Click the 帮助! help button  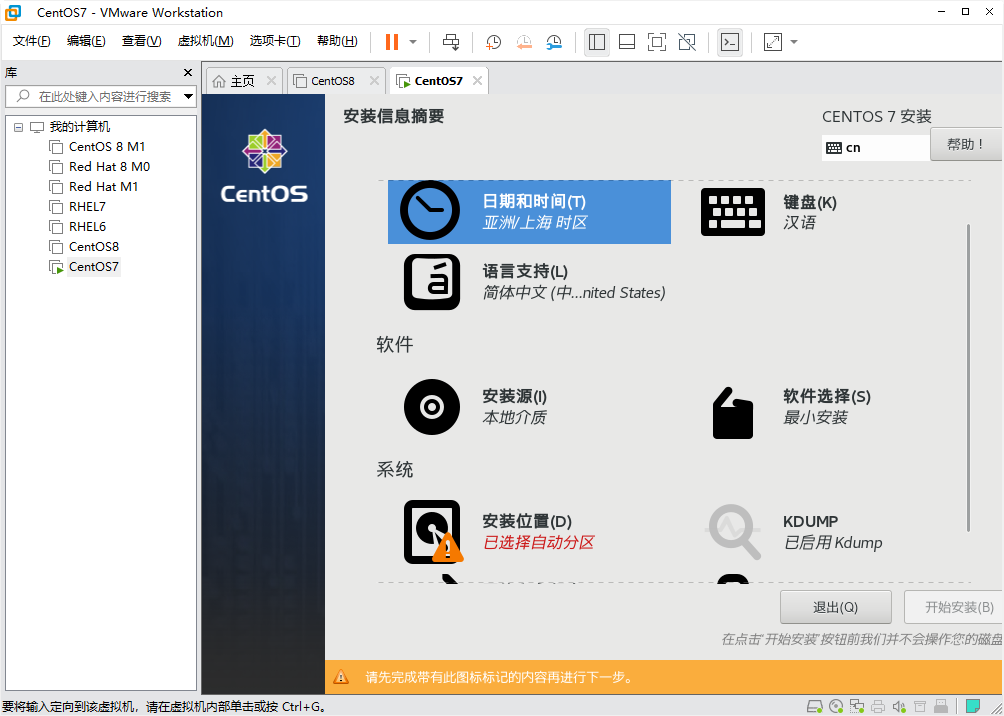966,144
